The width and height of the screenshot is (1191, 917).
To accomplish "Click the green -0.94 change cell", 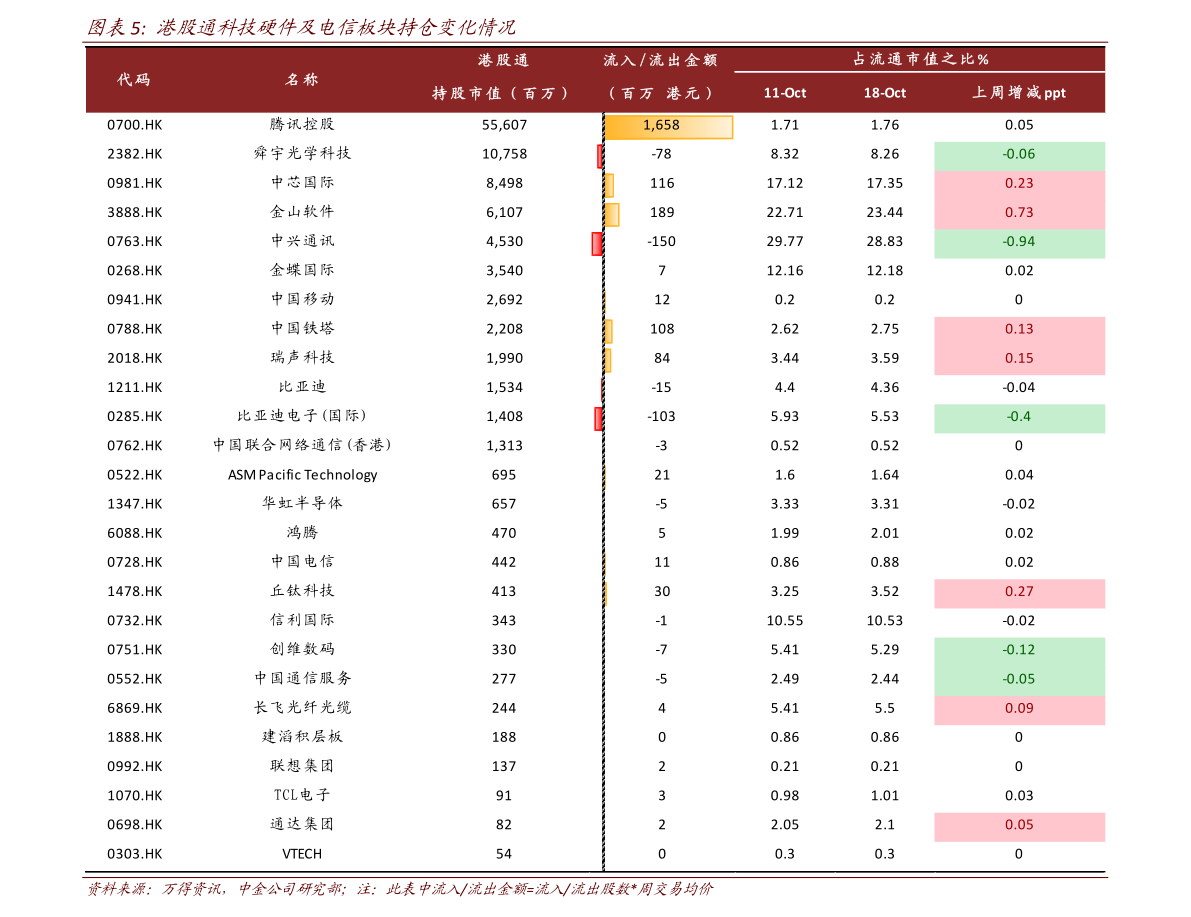I will coord(1019,243).
